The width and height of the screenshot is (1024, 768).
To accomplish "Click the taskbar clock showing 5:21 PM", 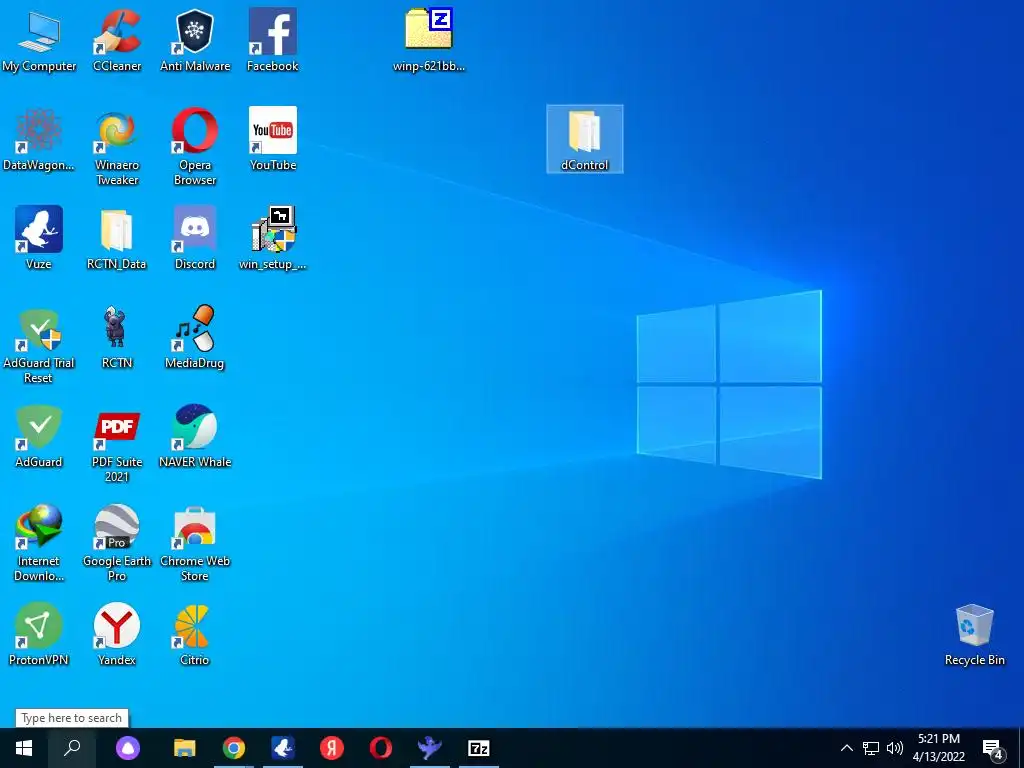I will click(x=938, y=748).
